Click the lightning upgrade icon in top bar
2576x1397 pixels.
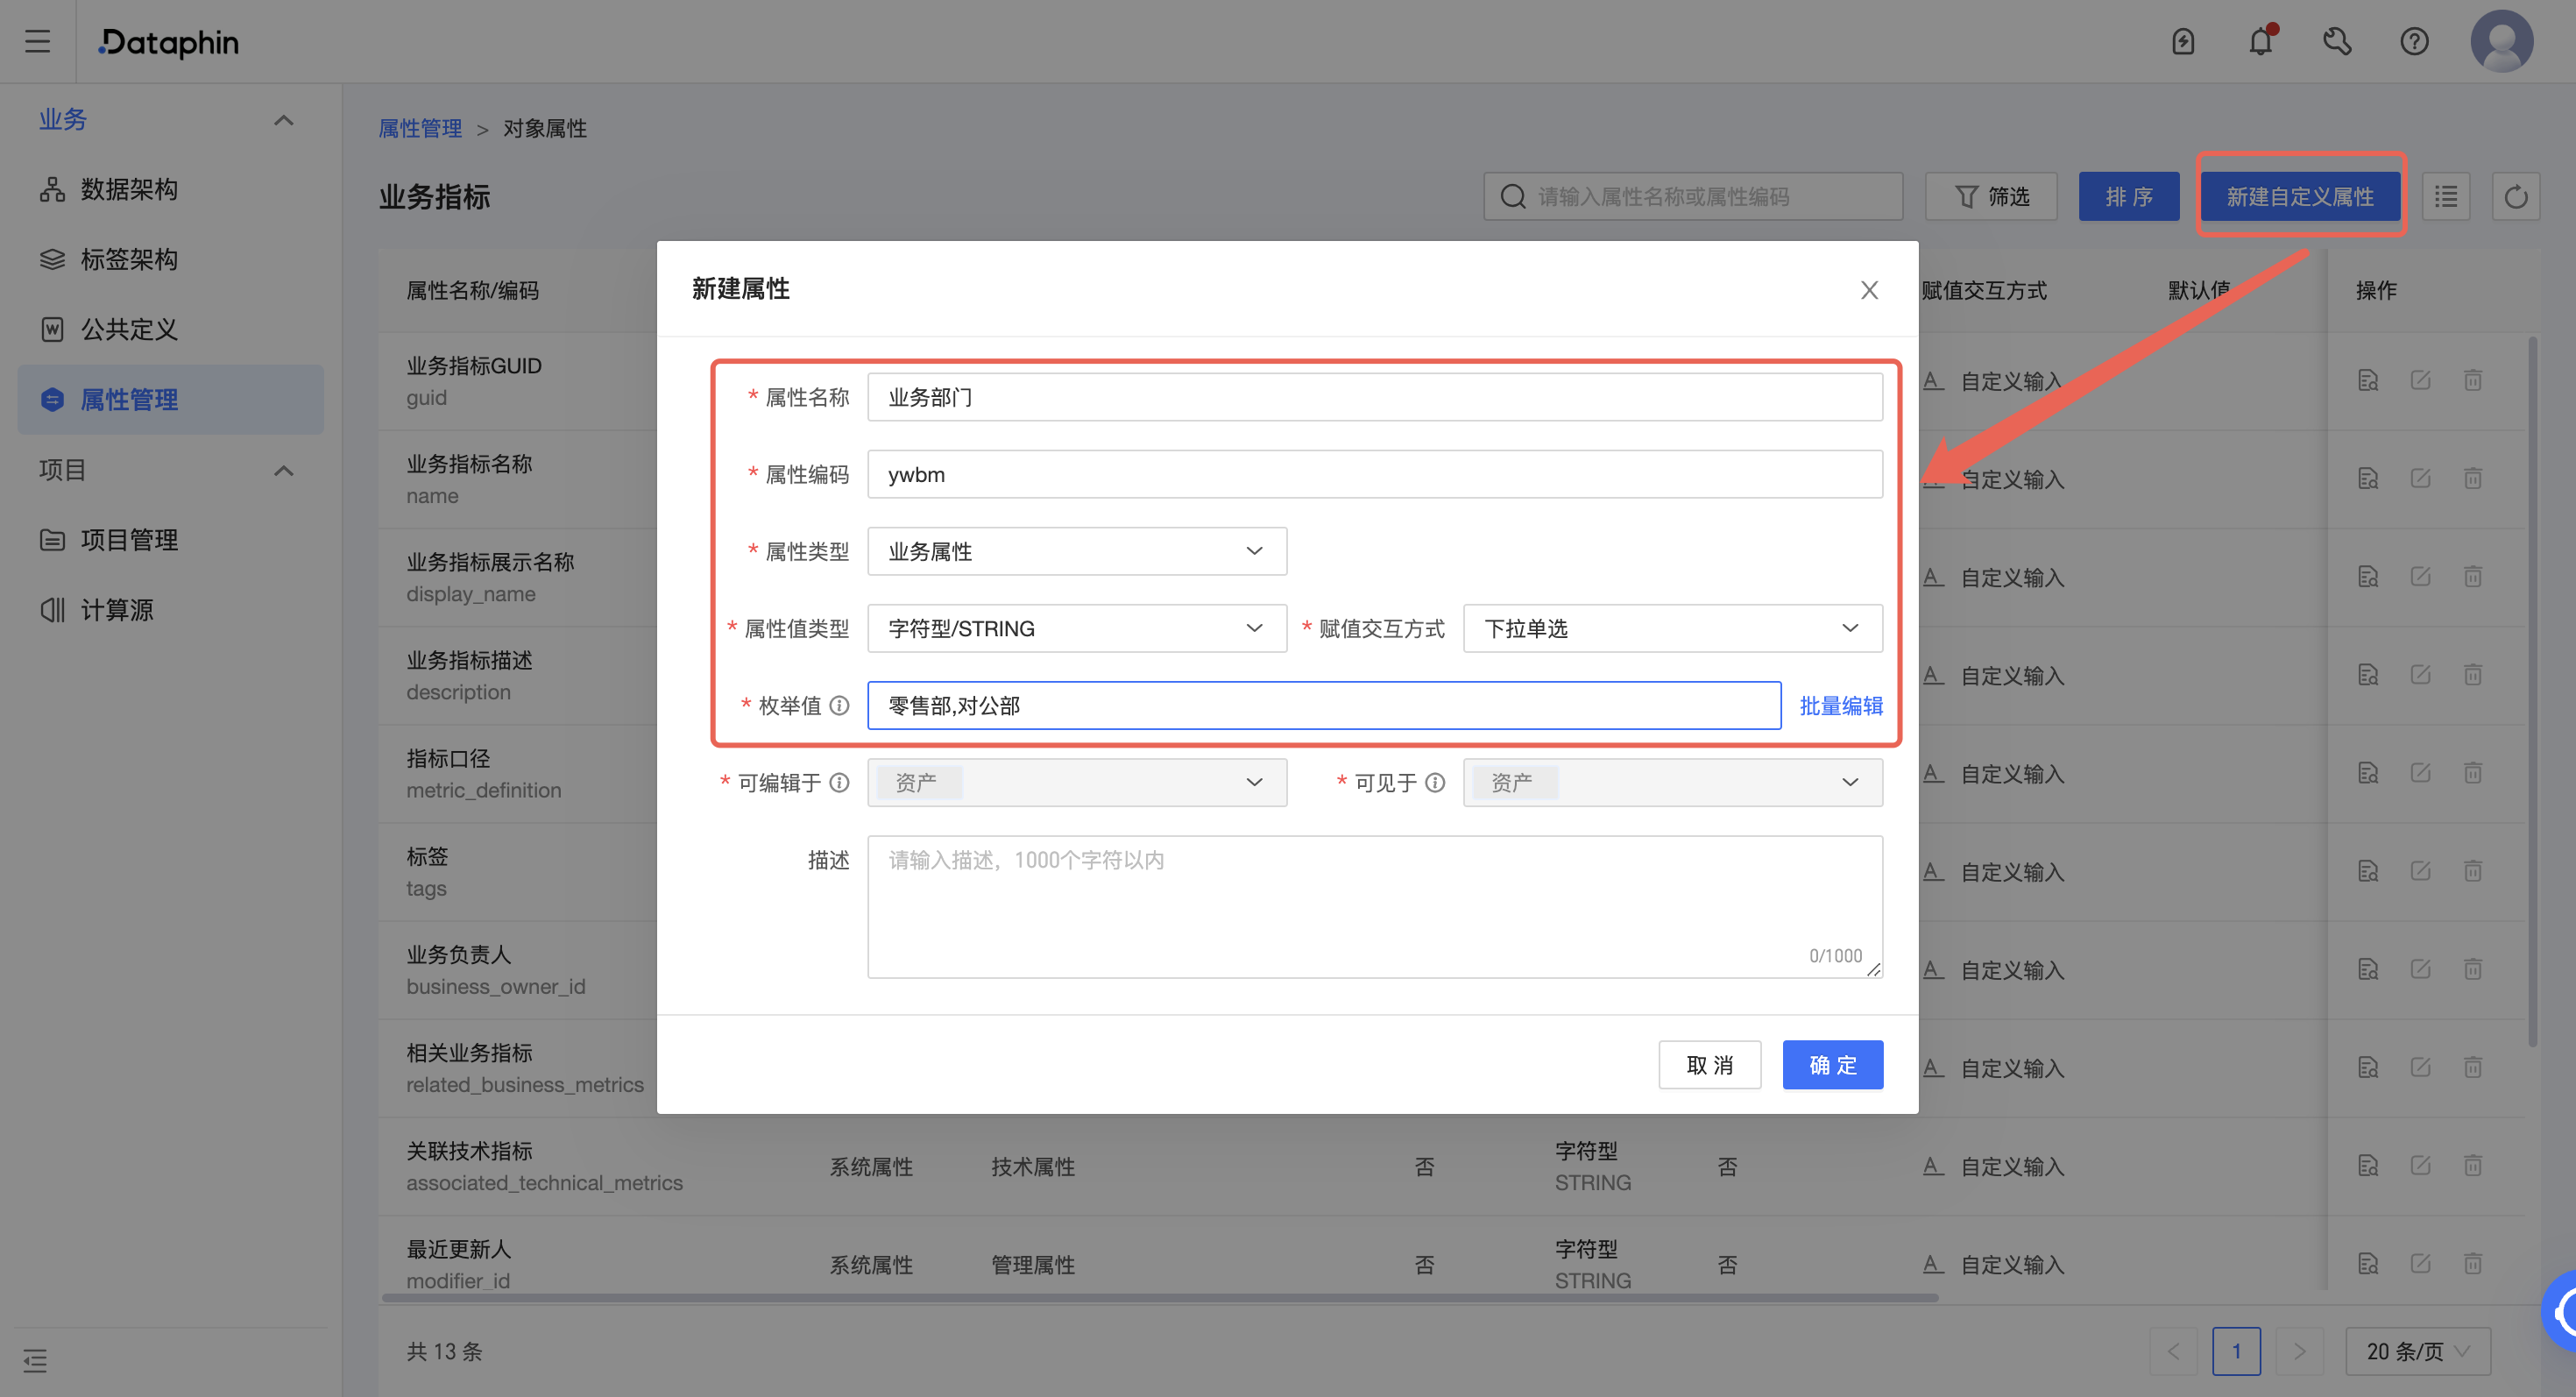[x=2183, y=41]
